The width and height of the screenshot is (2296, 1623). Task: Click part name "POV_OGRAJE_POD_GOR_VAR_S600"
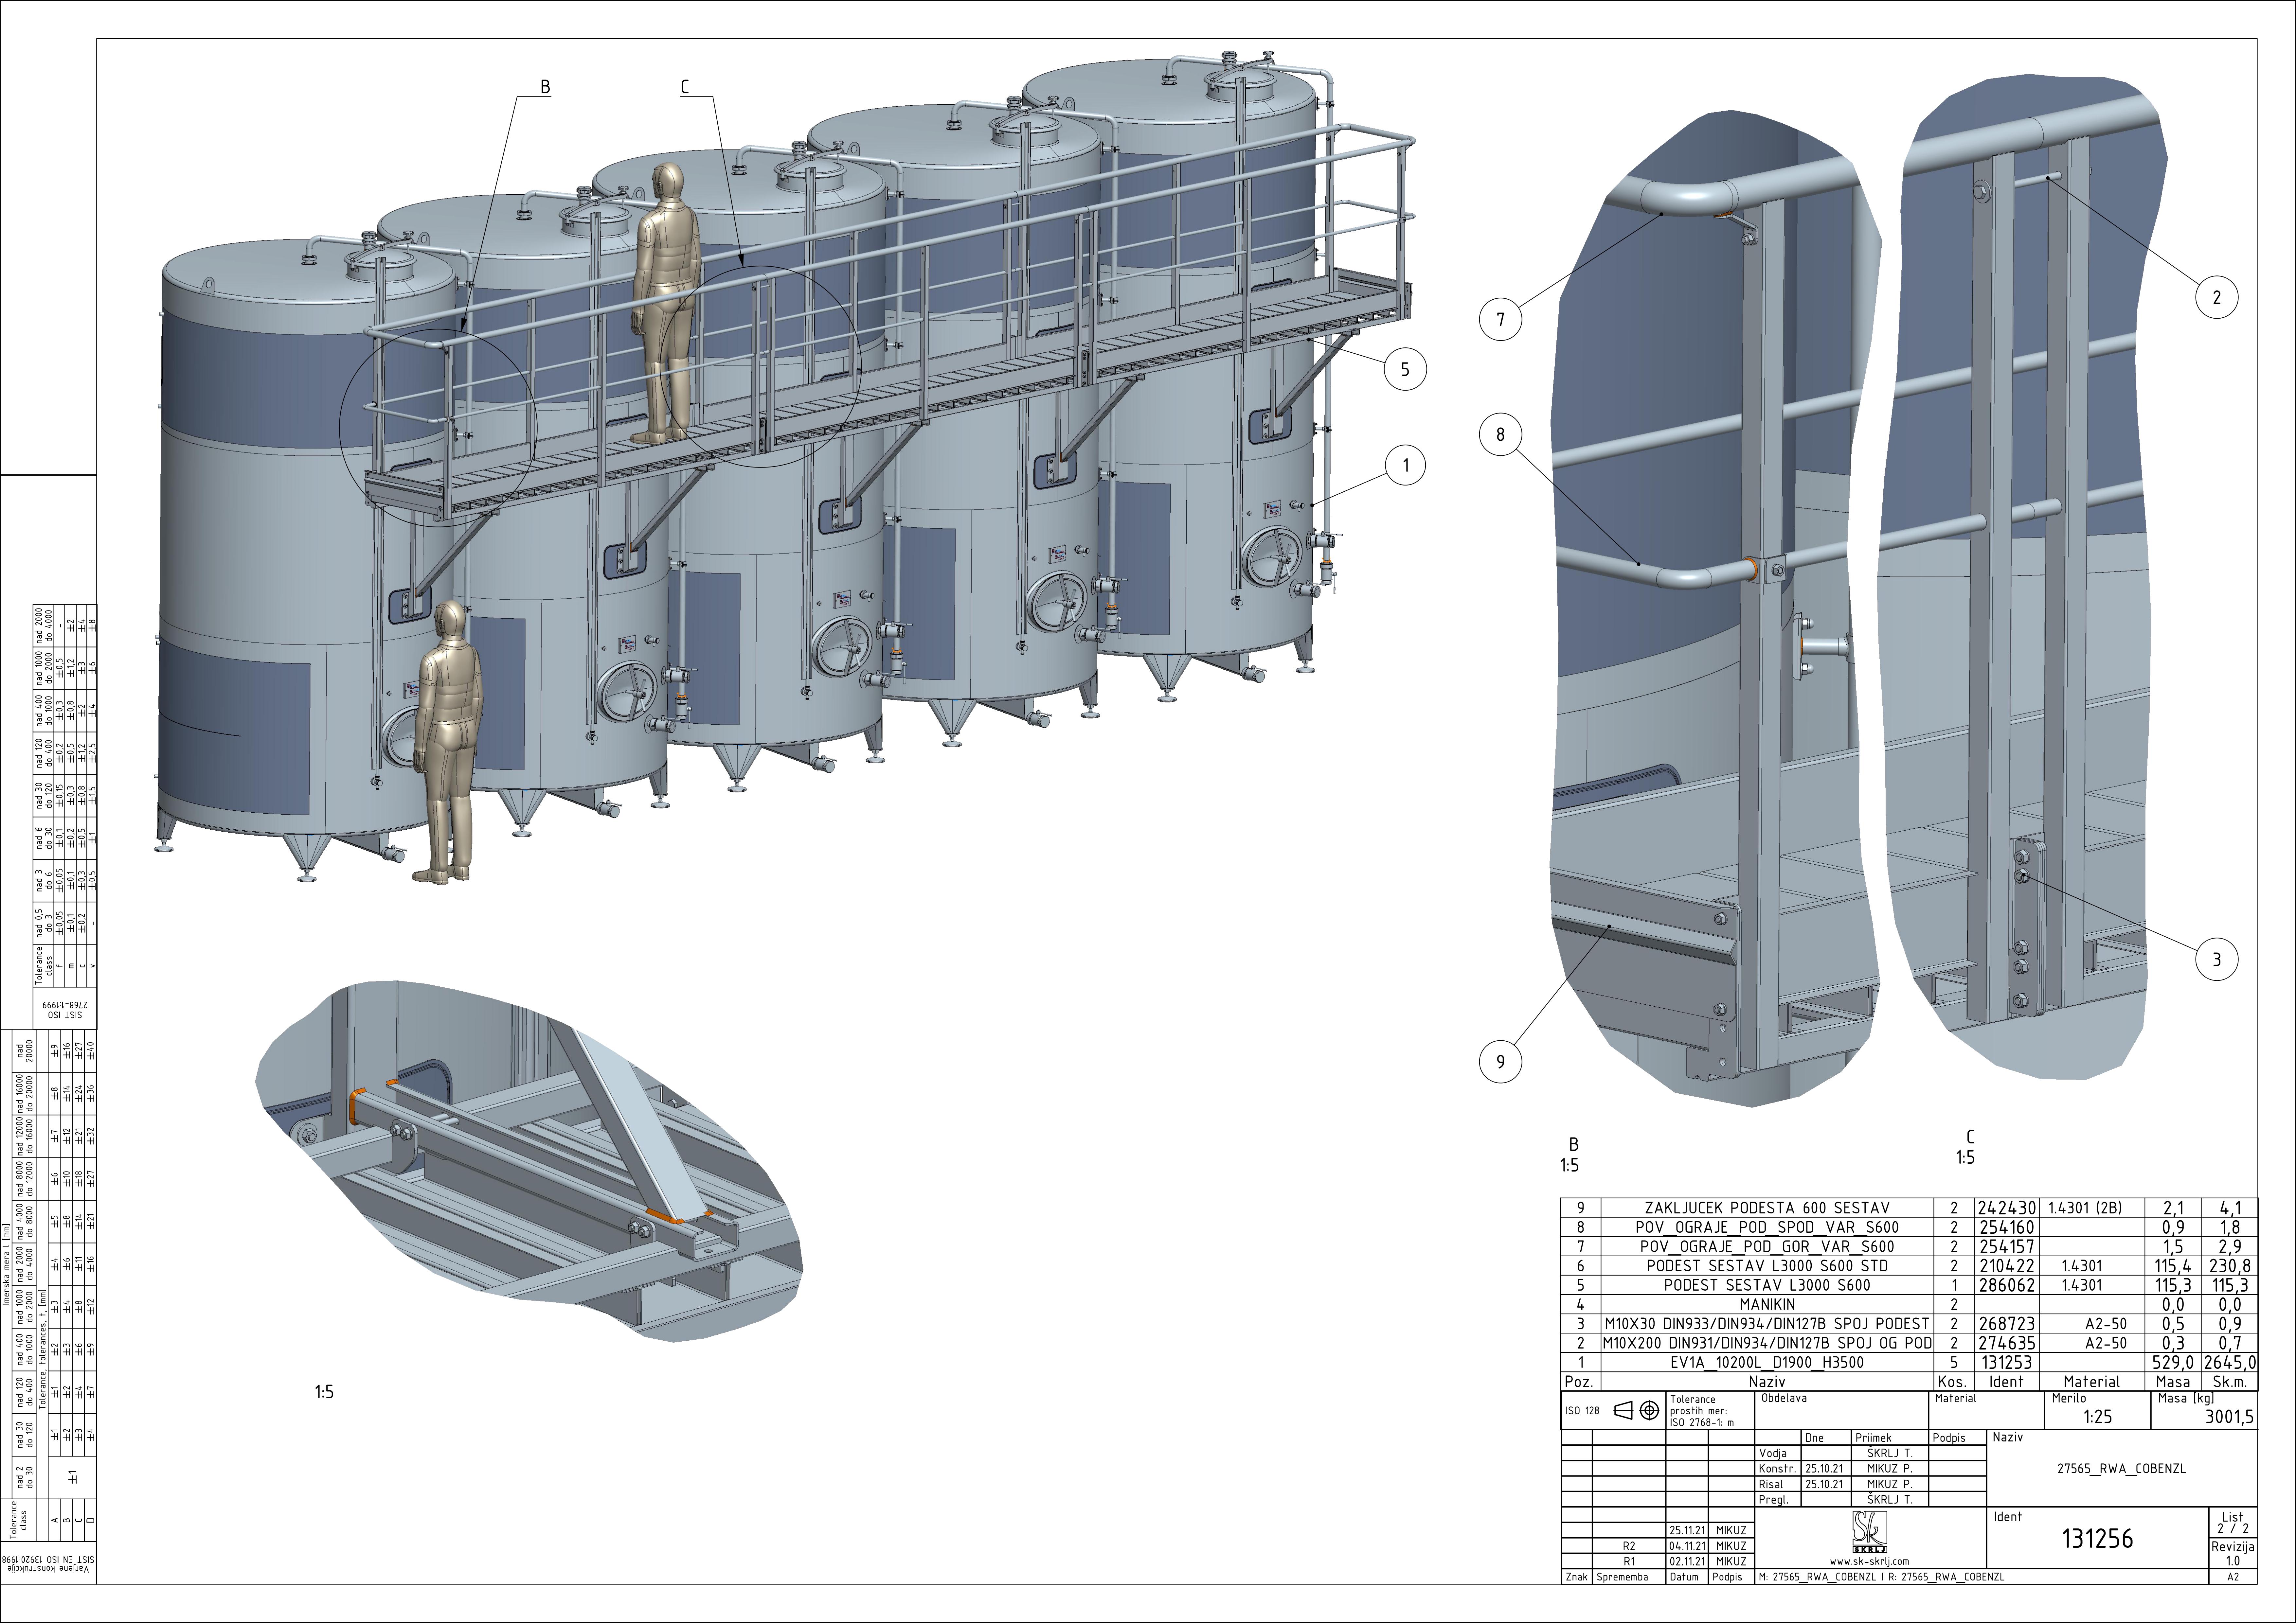tap(1767, 1247)
